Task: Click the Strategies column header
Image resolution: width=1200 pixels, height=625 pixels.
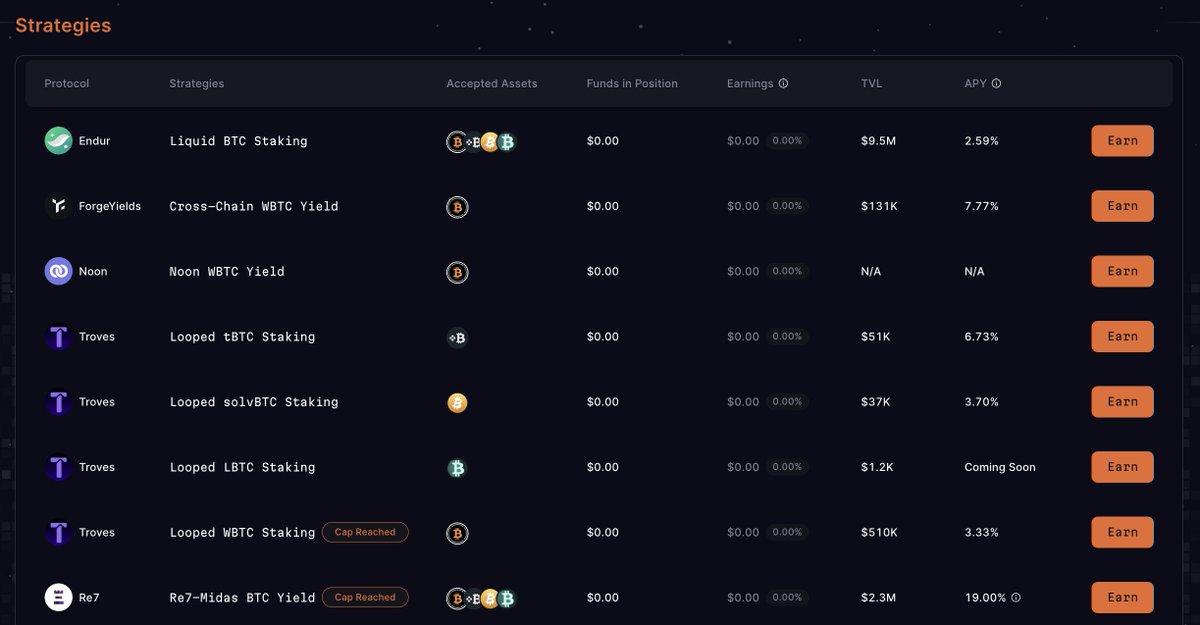Action: coord(197,84)
